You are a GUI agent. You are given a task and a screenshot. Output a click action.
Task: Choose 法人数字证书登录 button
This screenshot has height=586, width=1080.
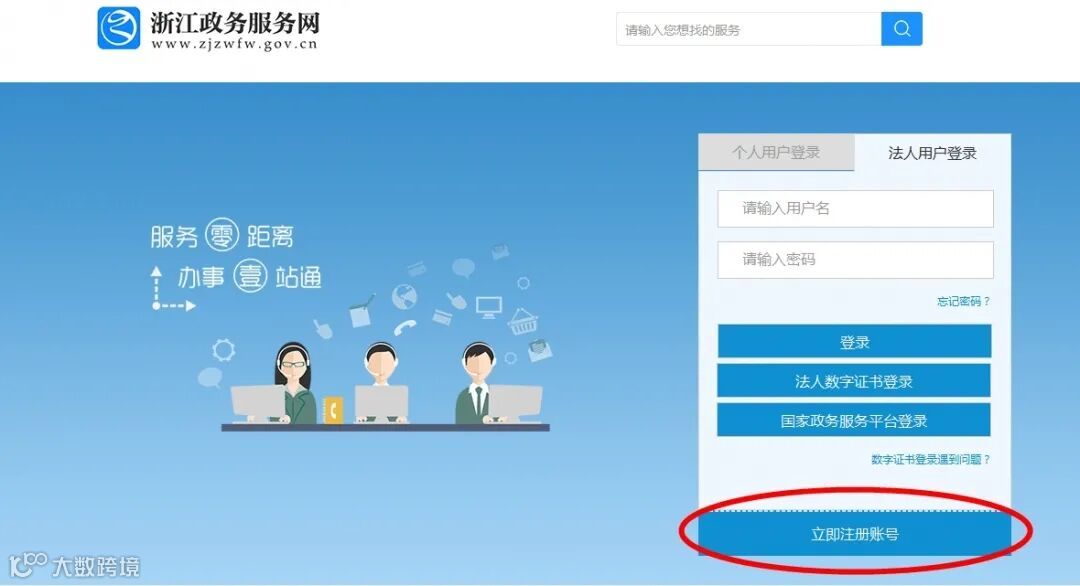pos(854,381)
